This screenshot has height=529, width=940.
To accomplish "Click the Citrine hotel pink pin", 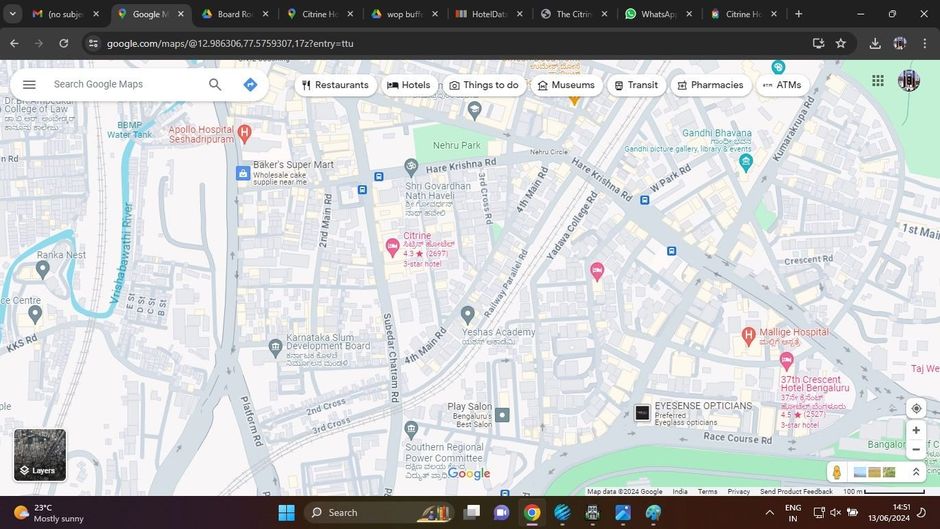I will [x=392, y=247].
